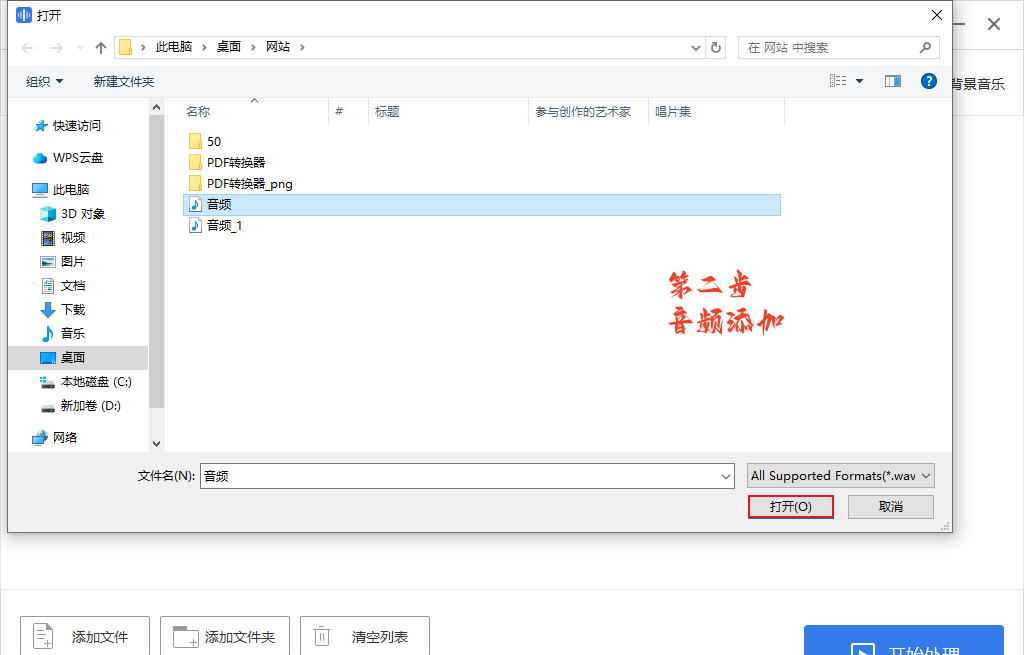
Task: Click the up-directory arrow icon
Action: [101, 48]
